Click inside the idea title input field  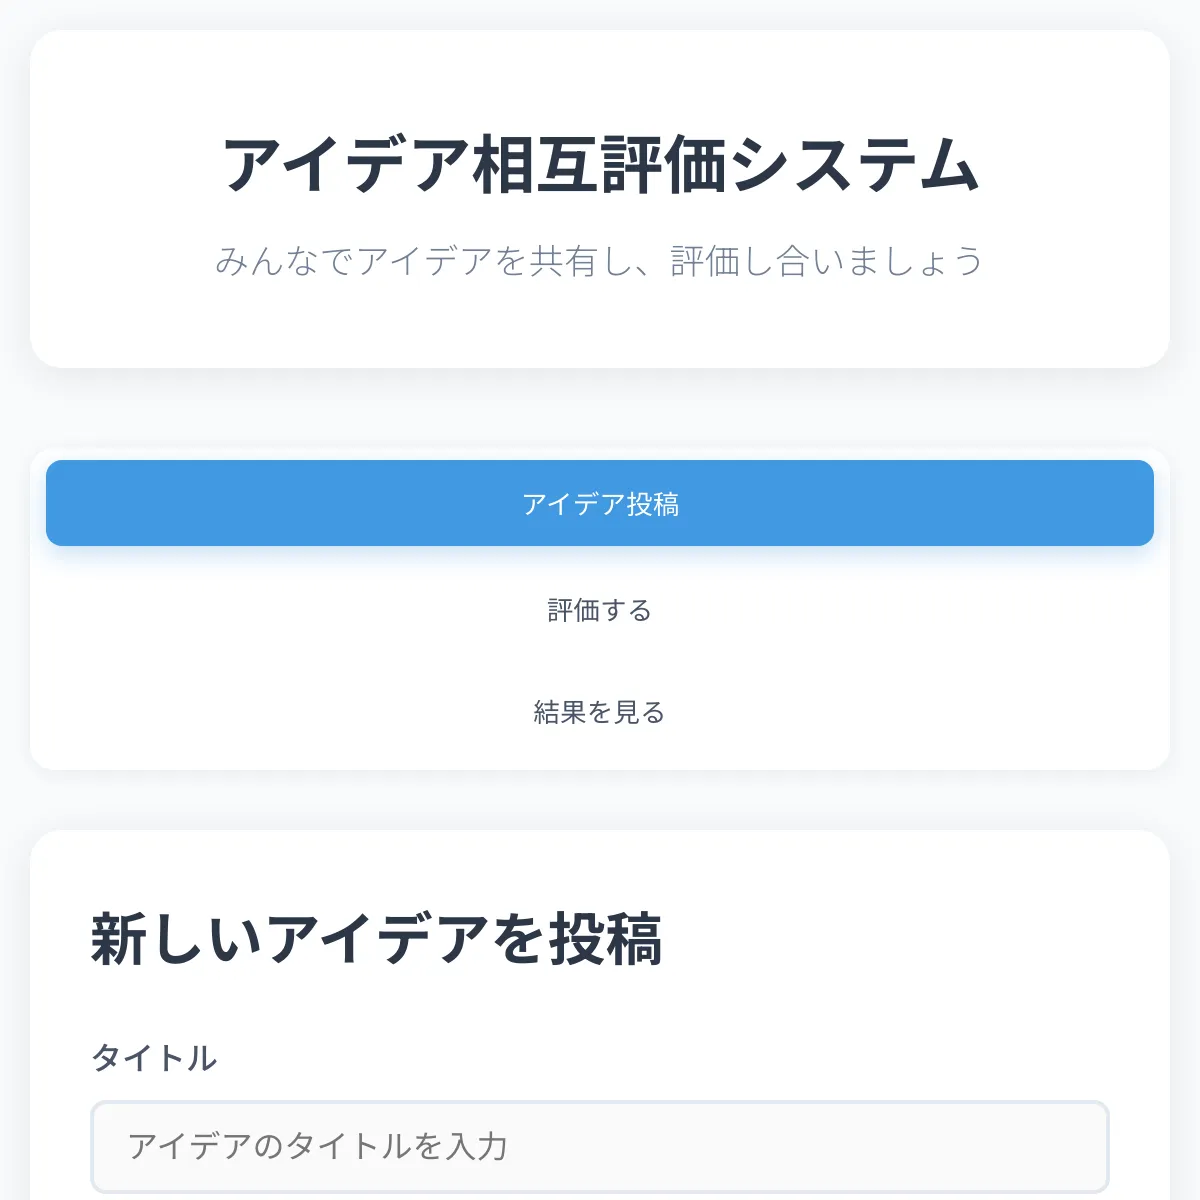click(600, 1145)
